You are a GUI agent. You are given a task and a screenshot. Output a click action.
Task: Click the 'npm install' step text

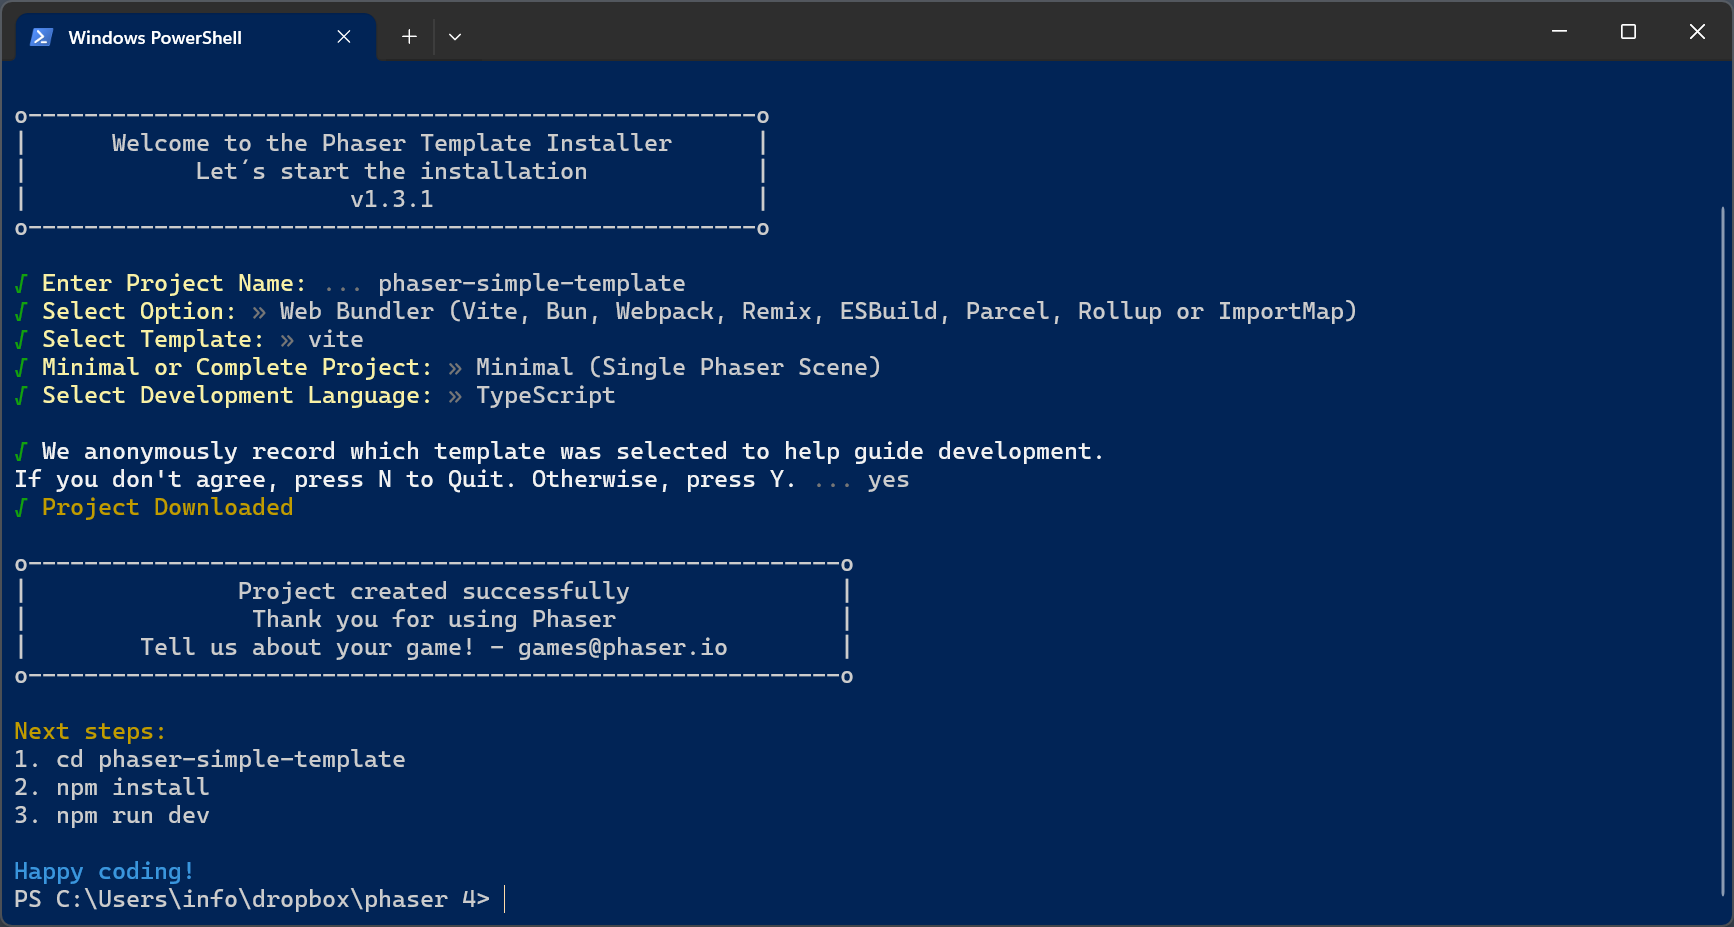[132, 788]
